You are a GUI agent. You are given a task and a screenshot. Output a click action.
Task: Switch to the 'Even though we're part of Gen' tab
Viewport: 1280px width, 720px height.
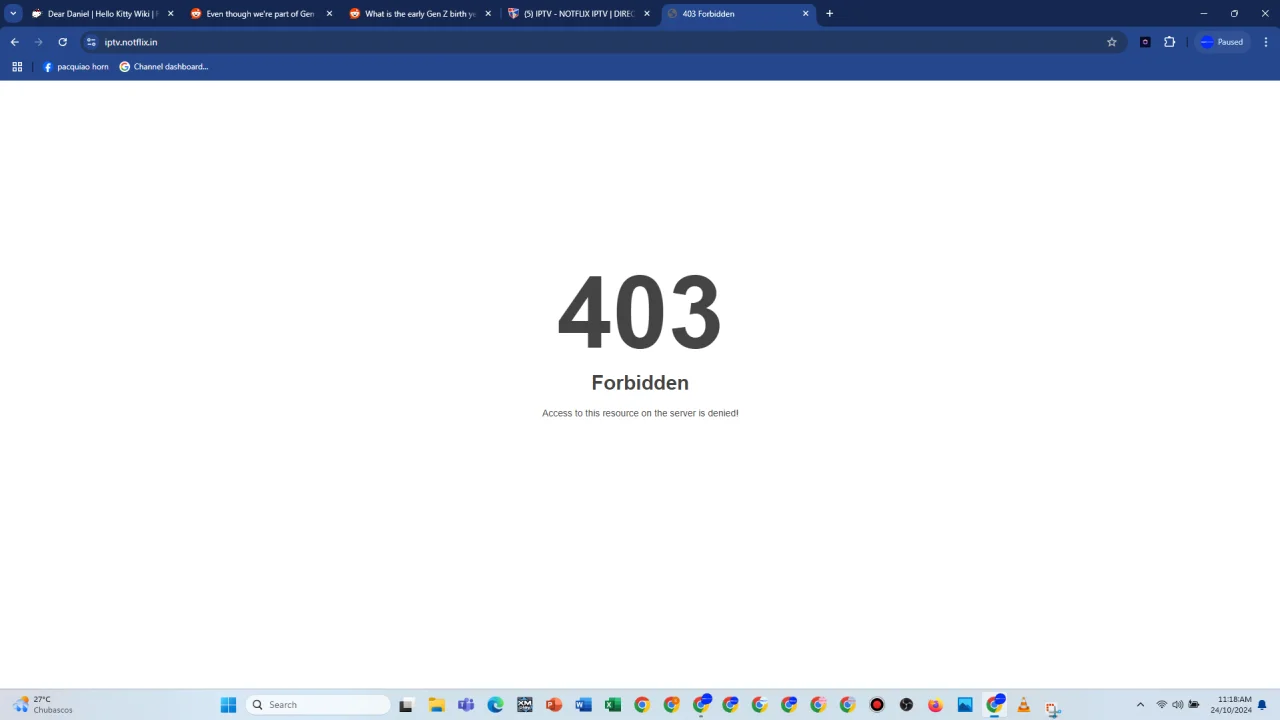(x=261, y=14)
